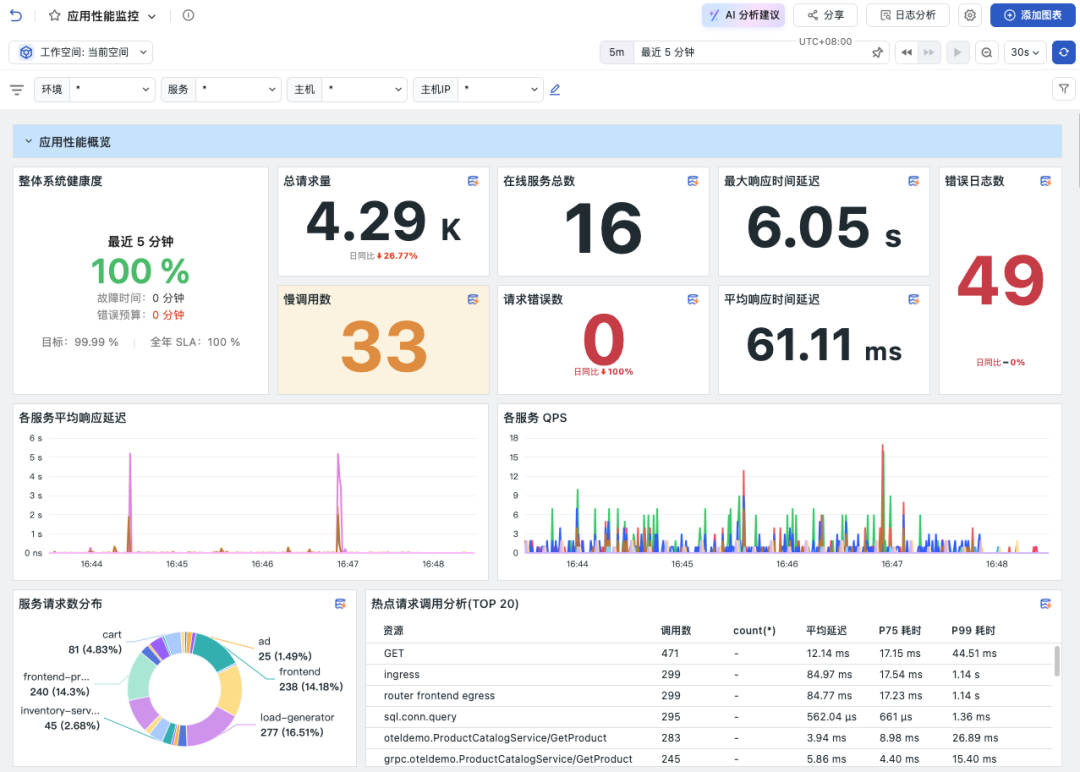Click the back arrow icon
This screenshot has width=1080, height=772.
tap(16, 15)
